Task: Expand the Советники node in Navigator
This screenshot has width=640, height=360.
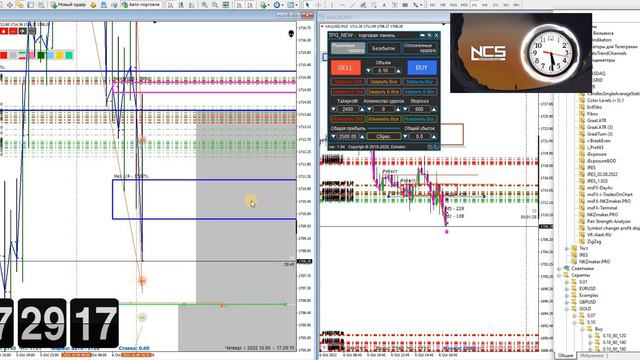Action: [x=560, y=269]
